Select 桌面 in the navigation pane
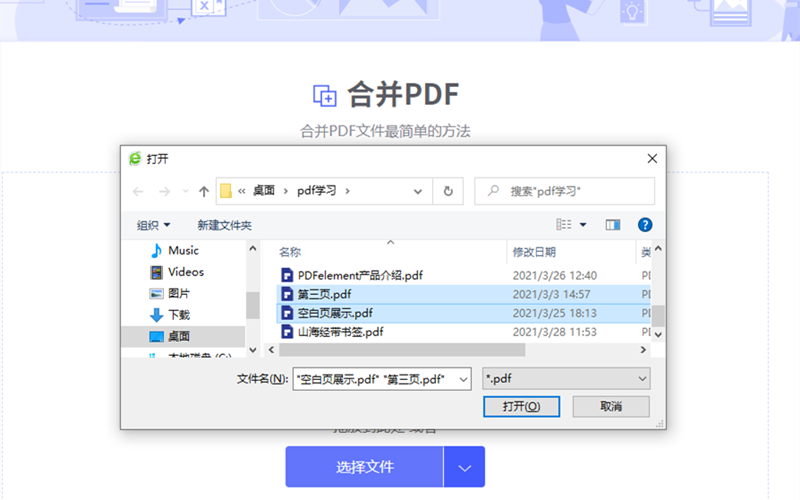Viewport: 800px width, 500px height. (x=178, y=337)
